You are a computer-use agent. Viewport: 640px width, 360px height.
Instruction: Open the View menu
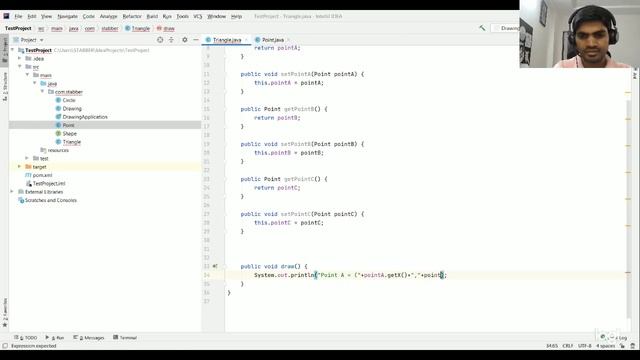click(47, 16)
